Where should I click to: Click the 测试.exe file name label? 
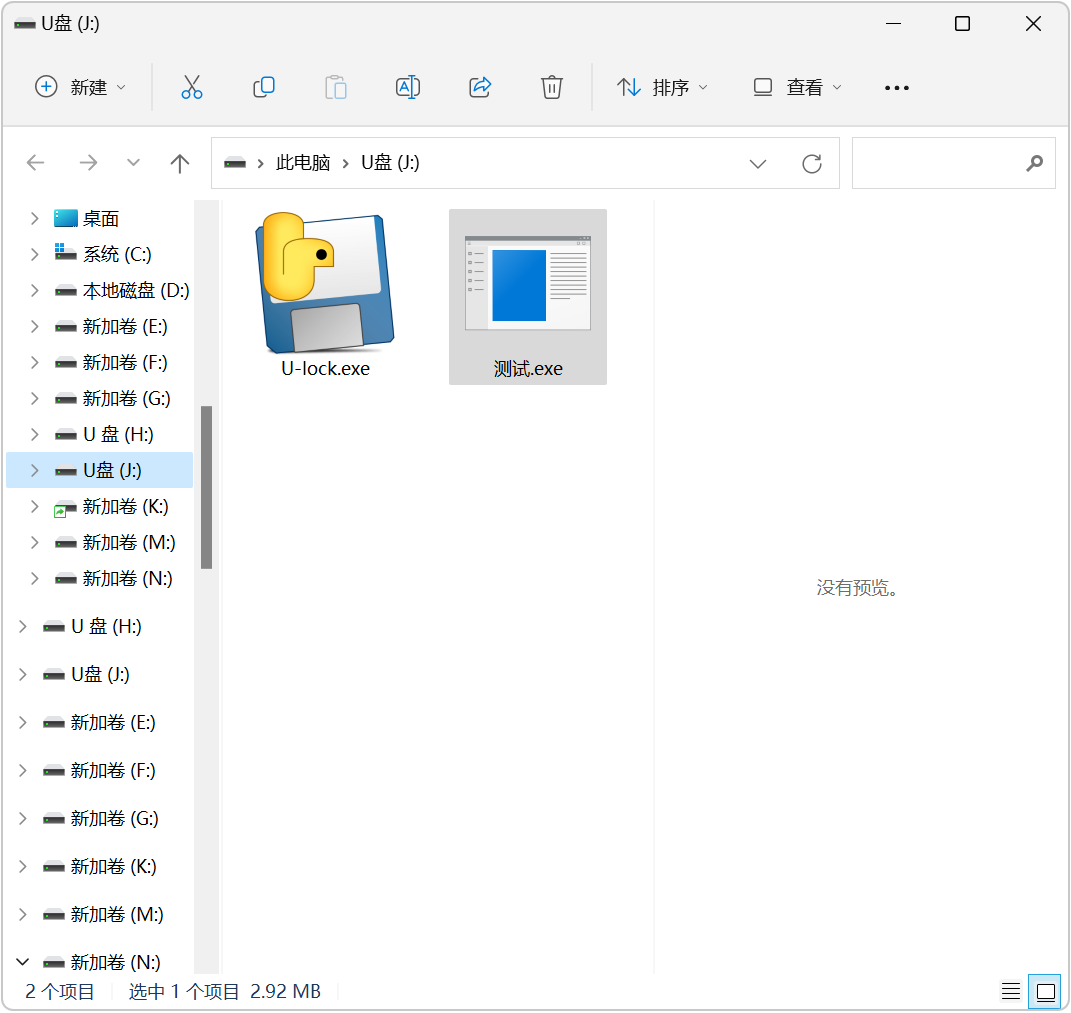click(528, 369)
